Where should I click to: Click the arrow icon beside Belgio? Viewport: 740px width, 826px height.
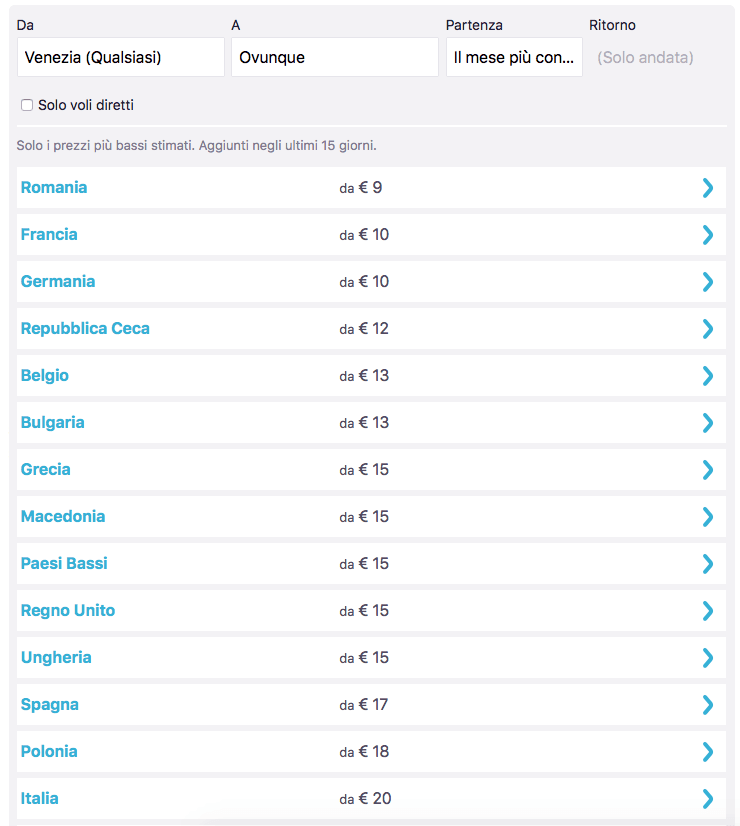(708, 376)
